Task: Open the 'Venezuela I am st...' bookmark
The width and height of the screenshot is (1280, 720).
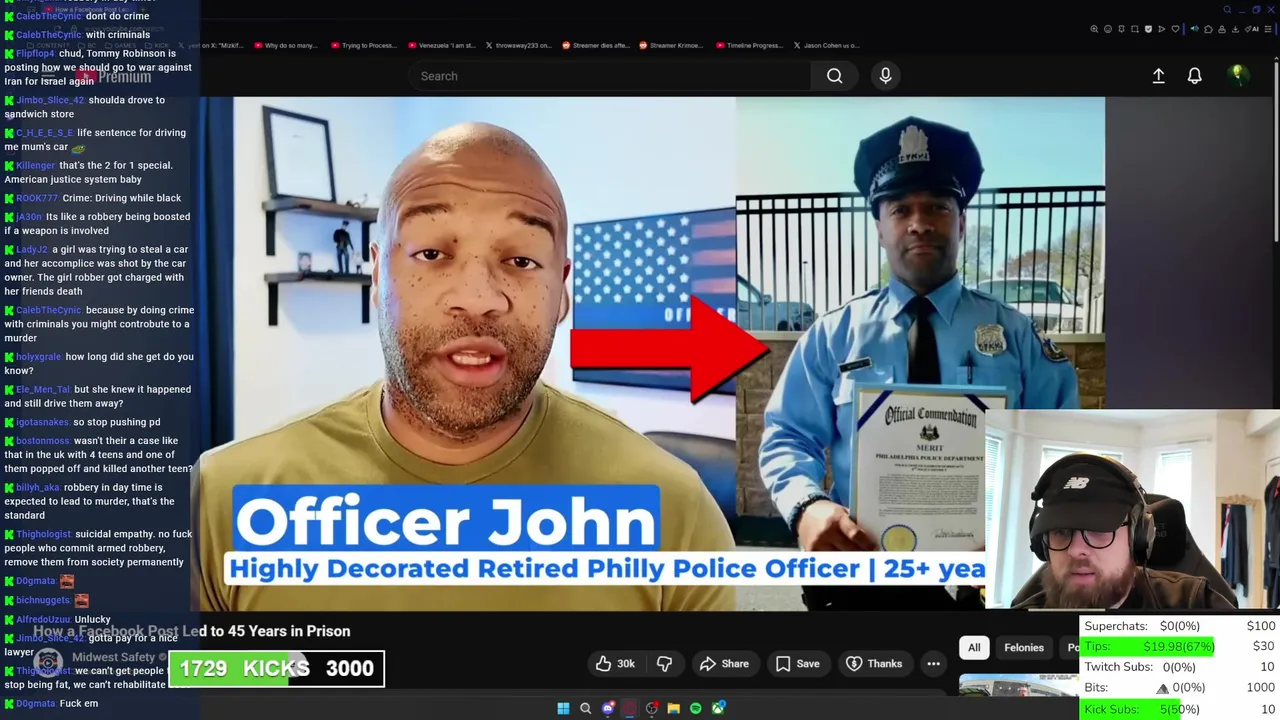Action: point(441,45)
